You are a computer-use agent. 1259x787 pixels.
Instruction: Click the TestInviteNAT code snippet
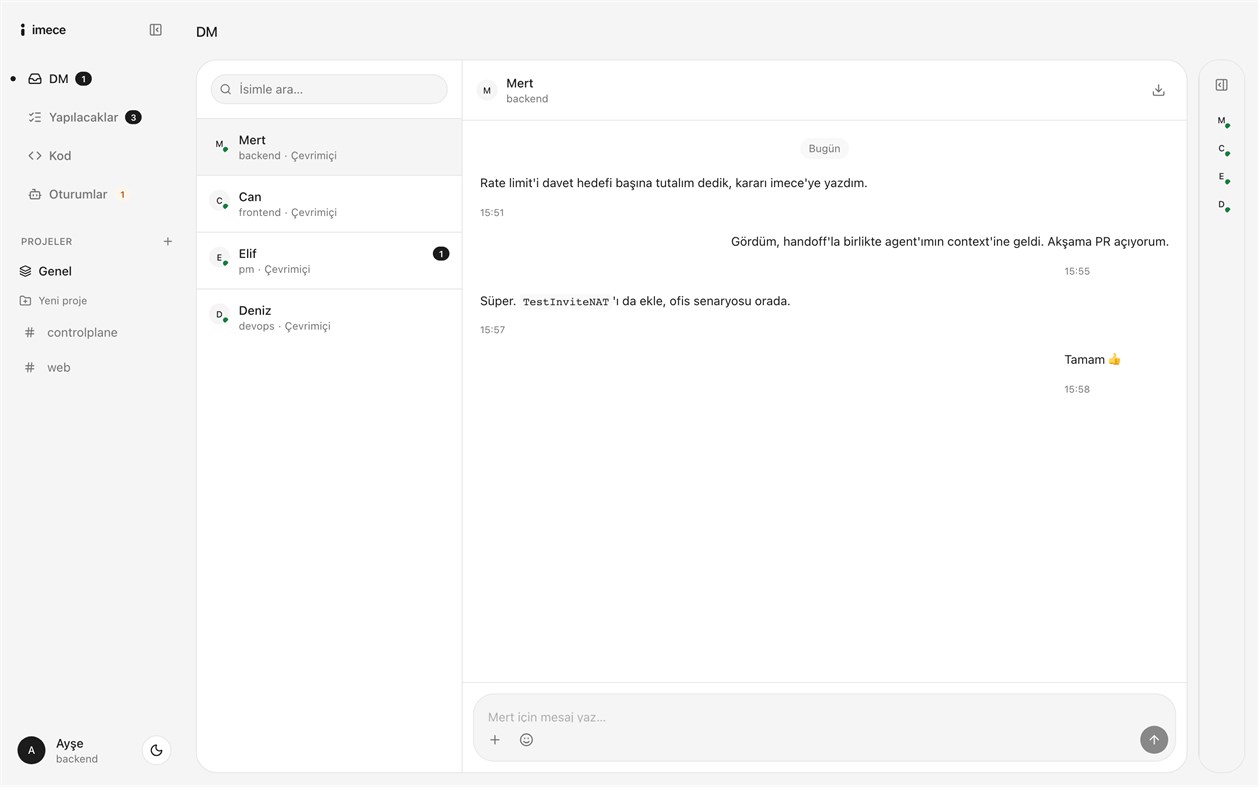(x=566, y=302)
